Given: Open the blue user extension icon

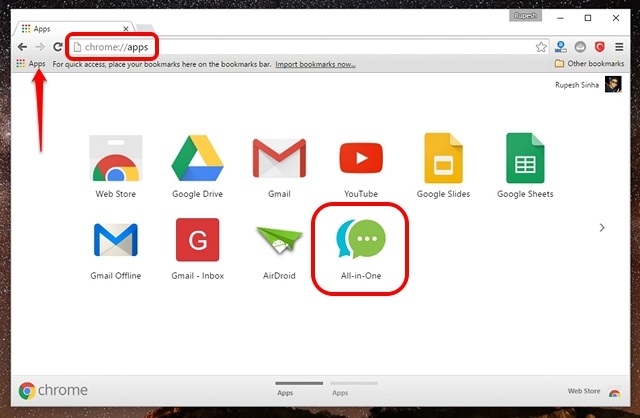Looking at the screenshot, I should (561, 47).
